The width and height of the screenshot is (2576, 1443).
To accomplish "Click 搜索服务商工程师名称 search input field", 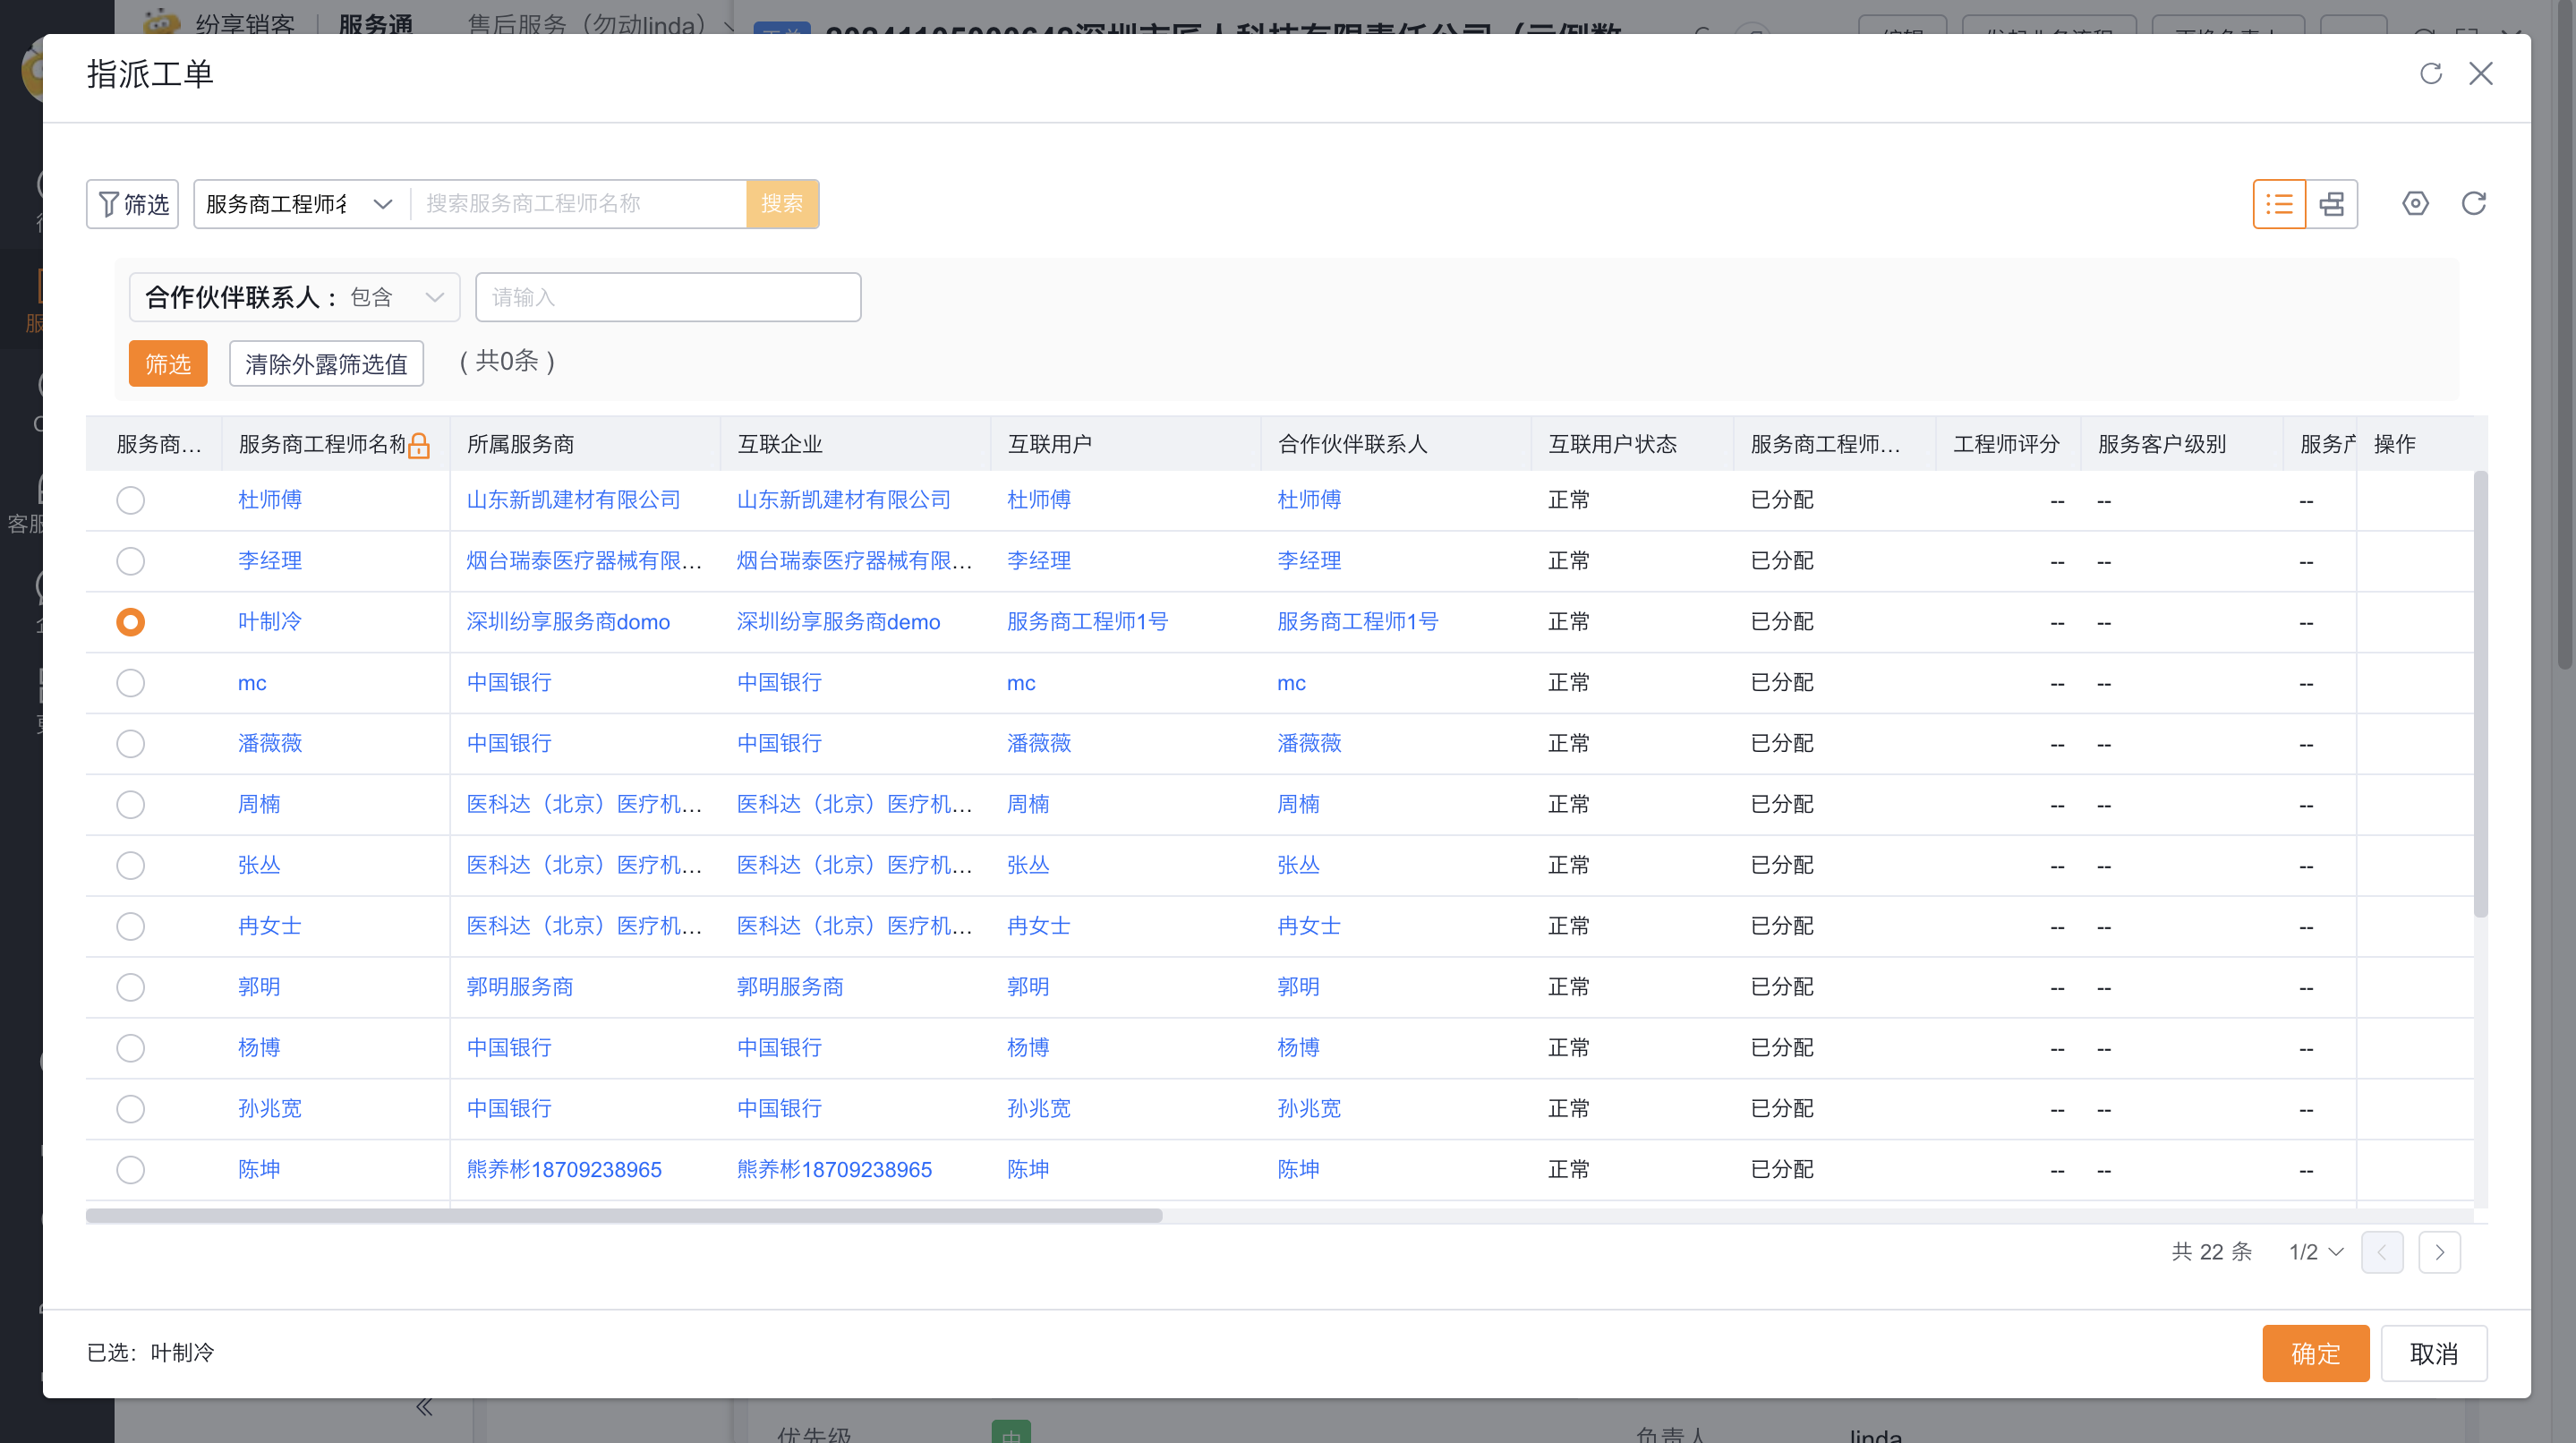I will coord(578,204).
